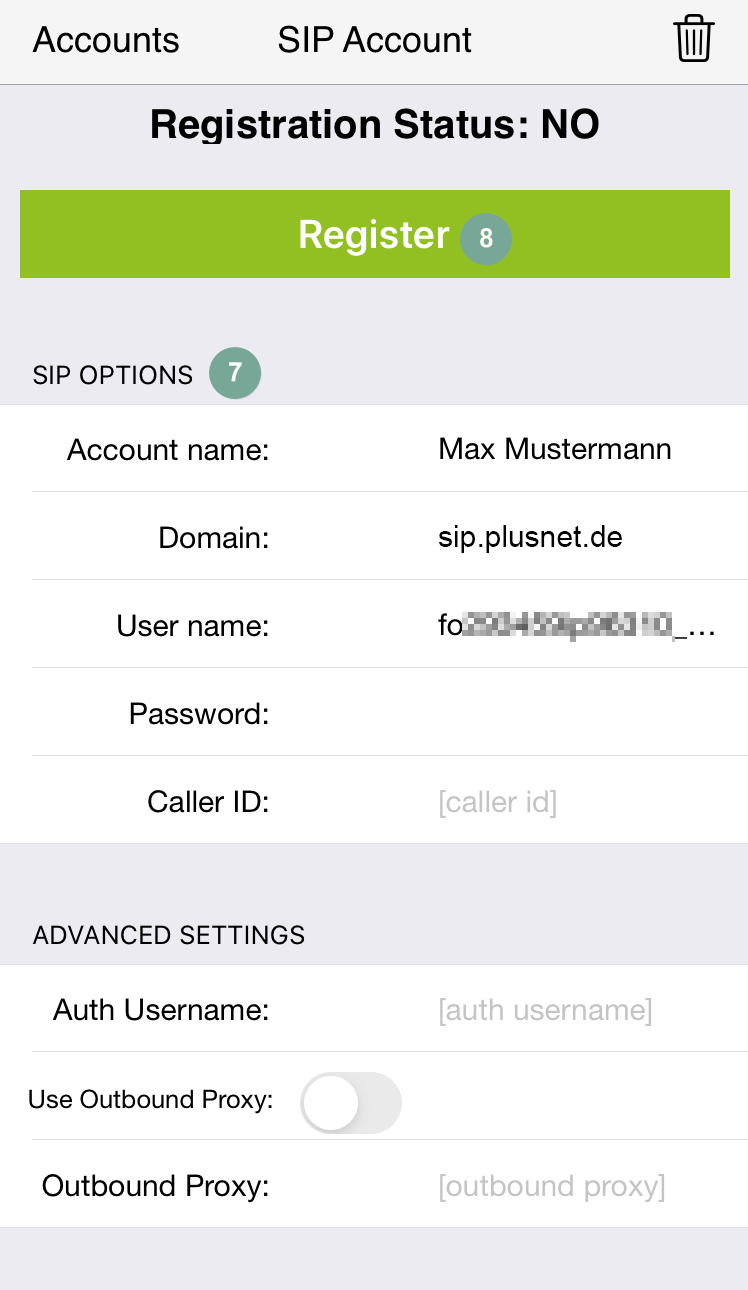Toggle the Use Outbound Proxy switch

(x=351, y=1102)
